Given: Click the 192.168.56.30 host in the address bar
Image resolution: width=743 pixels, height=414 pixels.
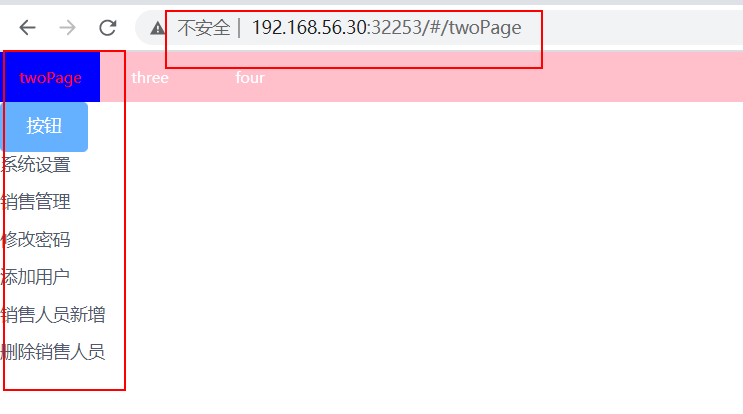Looking at the screenshot, I should 309,27.
